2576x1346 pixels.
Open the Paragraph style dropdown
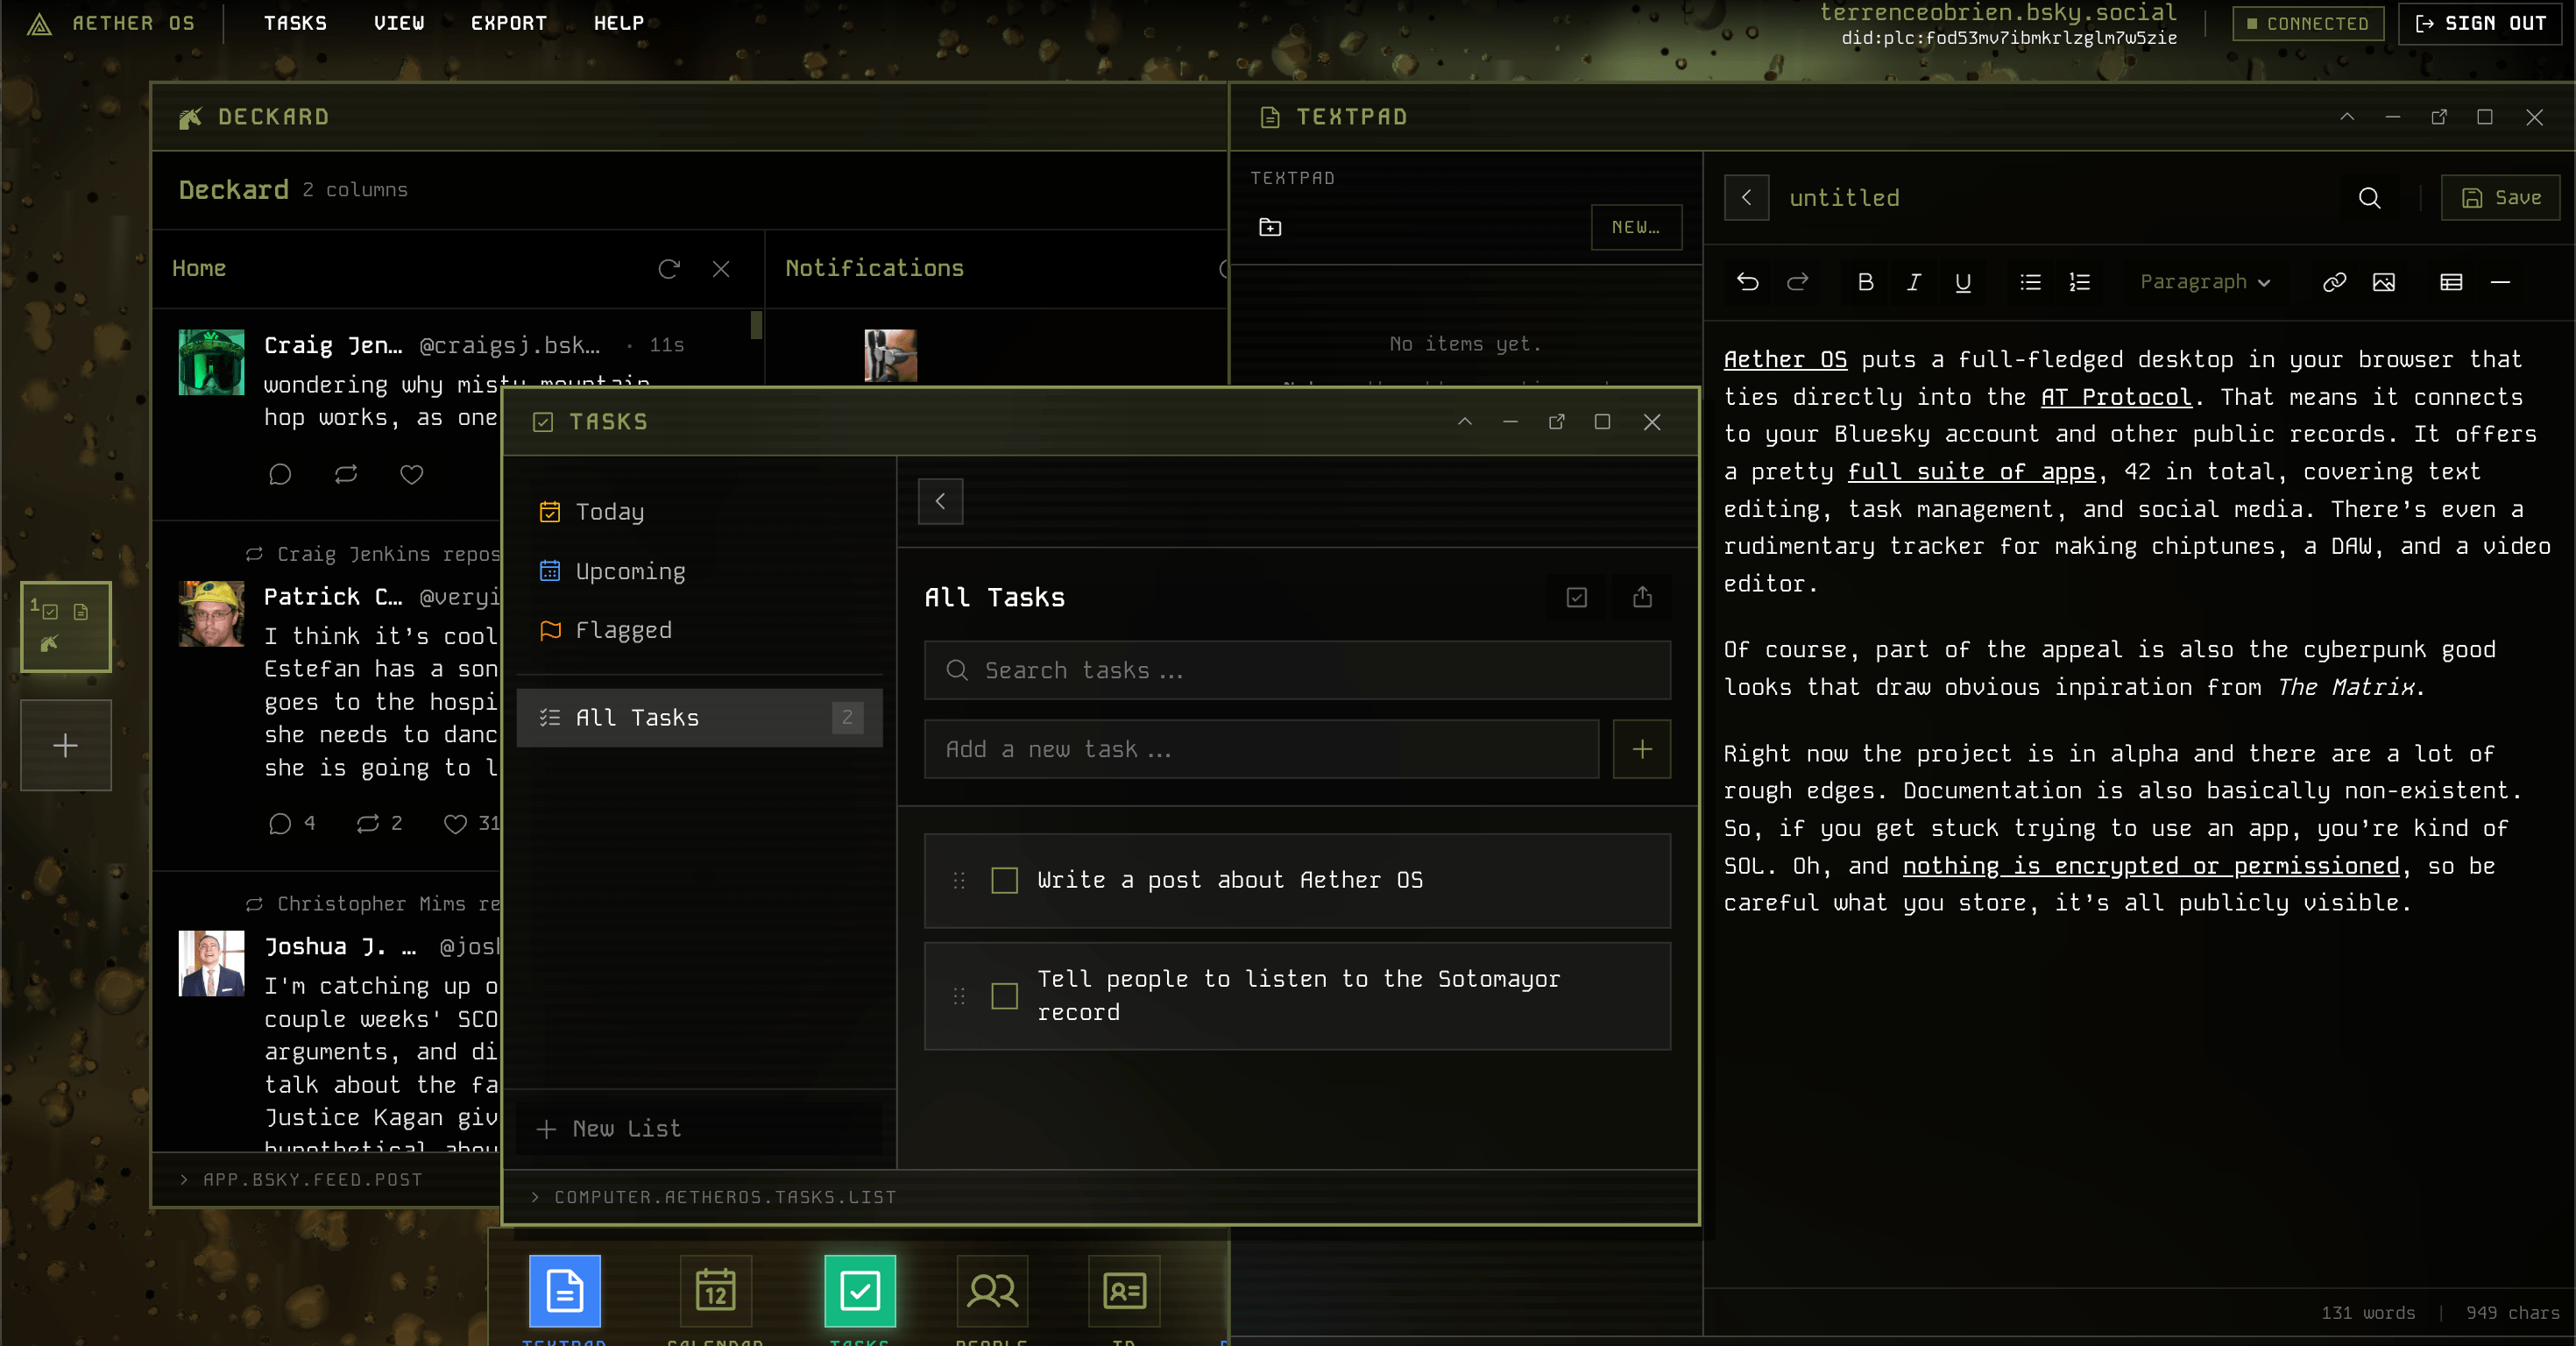point(2203,282)
